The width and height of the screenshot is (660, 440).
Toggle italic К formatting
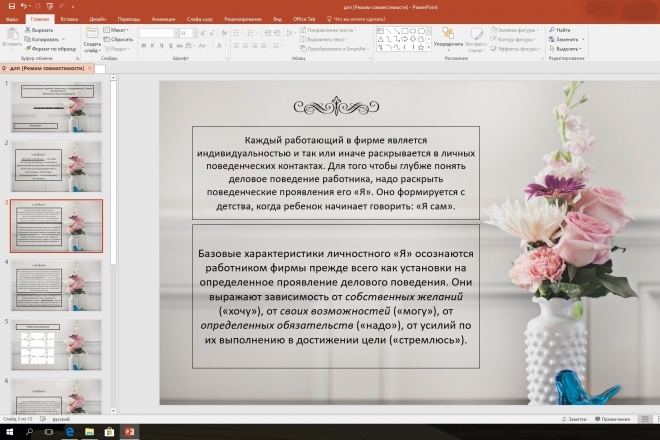coord(152,45)
